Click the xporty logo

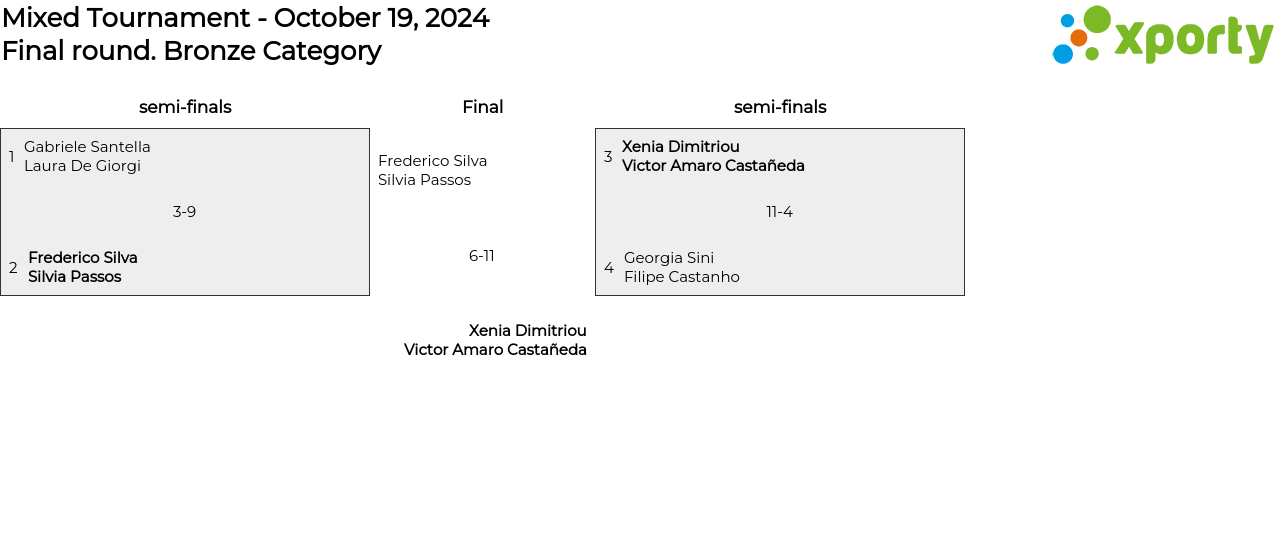click(1162, 36)
